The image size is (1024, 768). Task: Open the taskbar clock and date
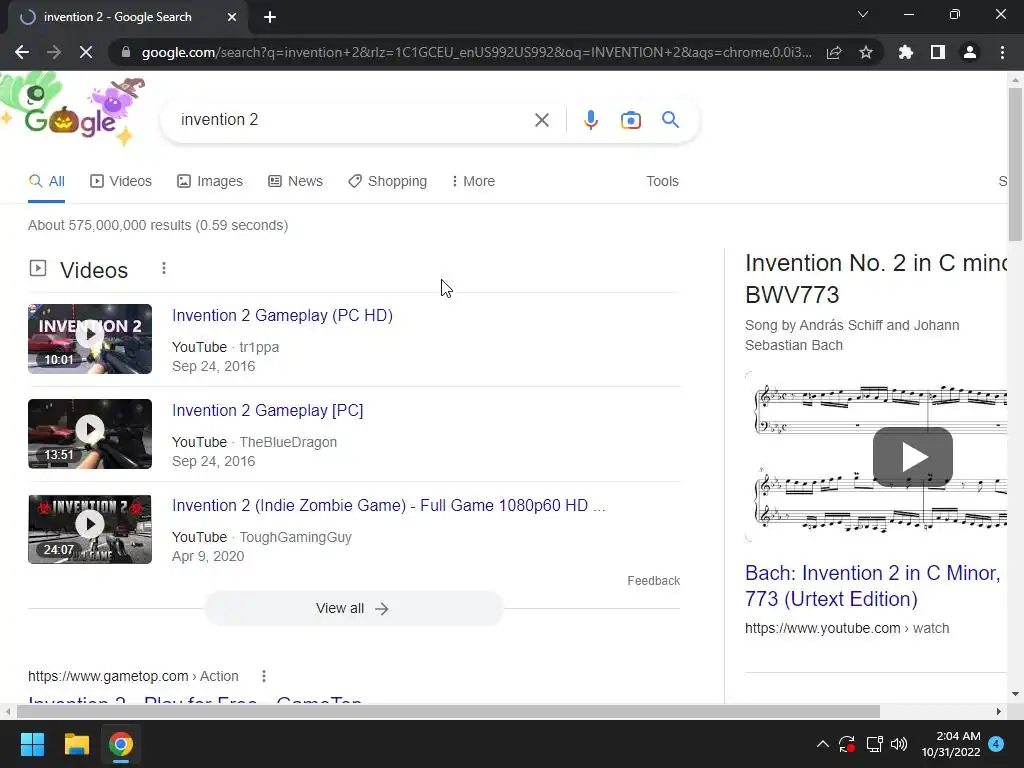point(951,744)
